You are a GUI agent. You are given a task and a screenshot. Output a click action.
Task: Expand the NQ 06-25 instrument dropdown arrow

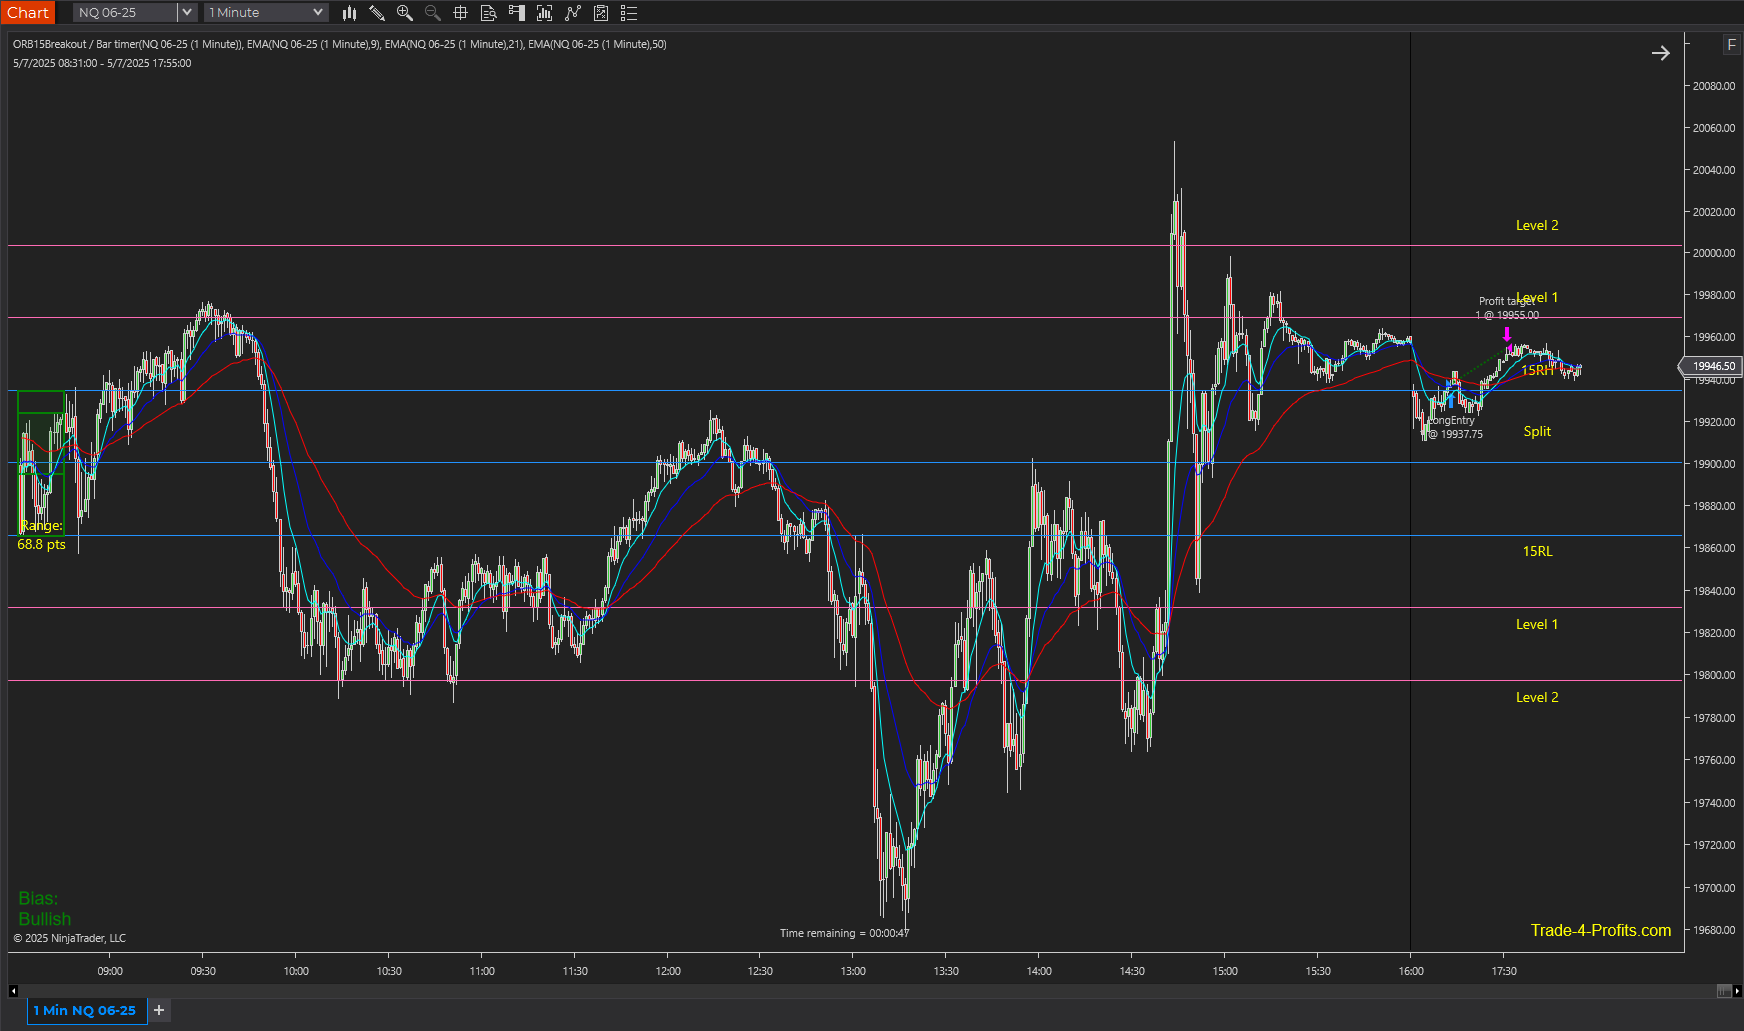[x=186, y=13]
